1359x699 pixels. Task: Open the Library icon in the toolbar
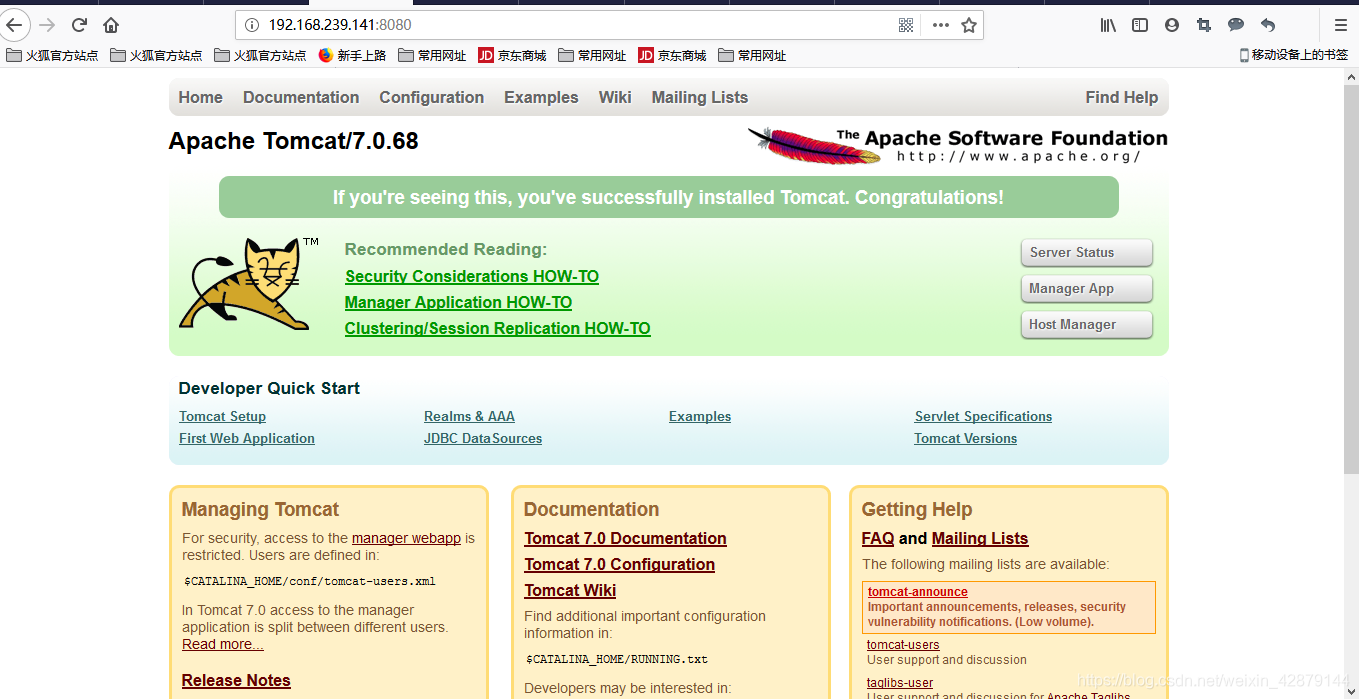point(1108,25)
